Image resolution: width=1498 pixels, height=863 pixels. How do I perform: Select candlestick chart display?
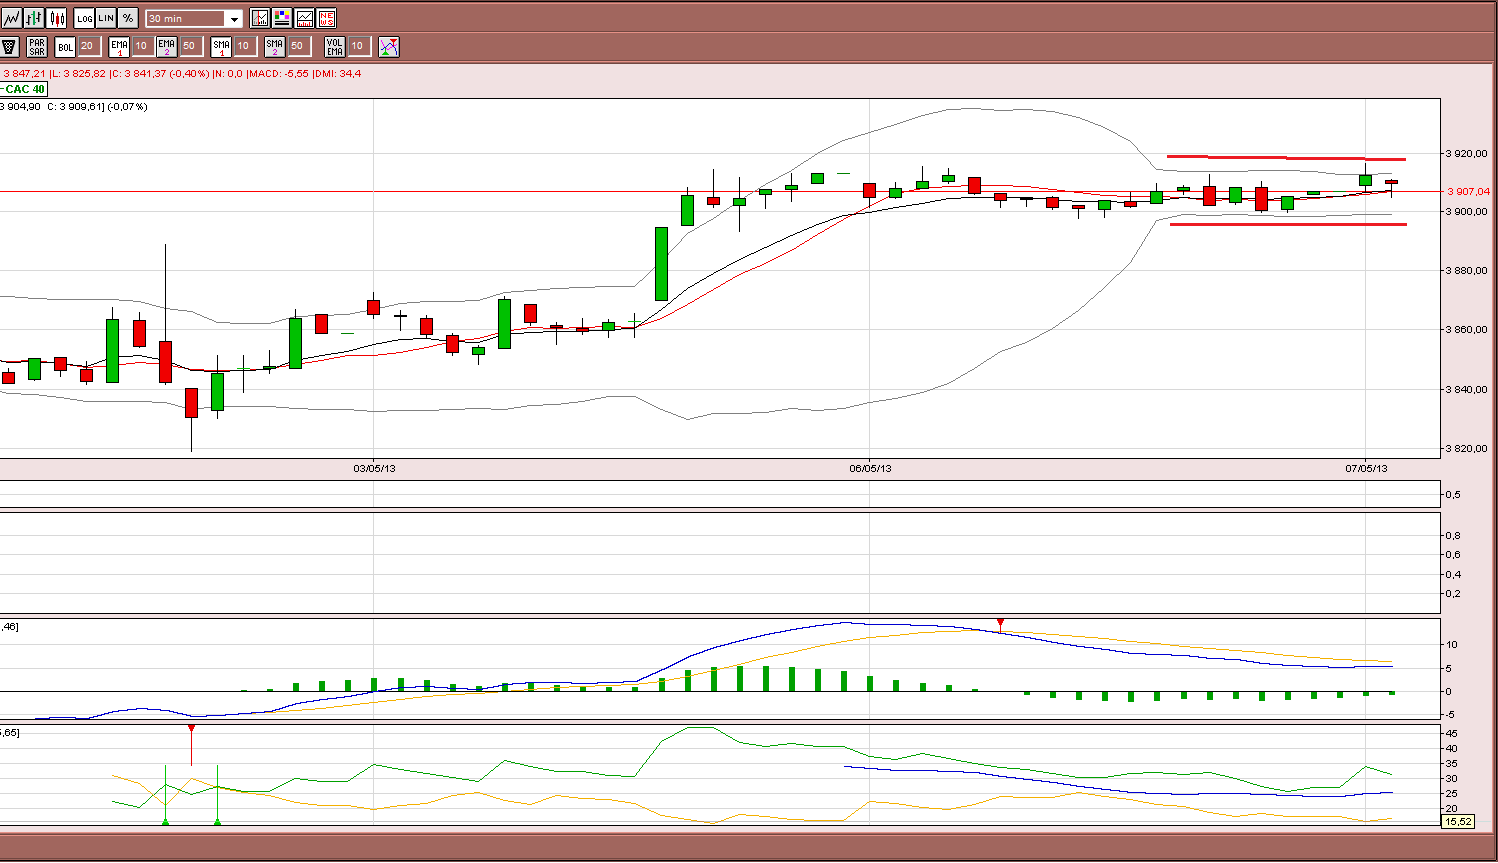56,18
